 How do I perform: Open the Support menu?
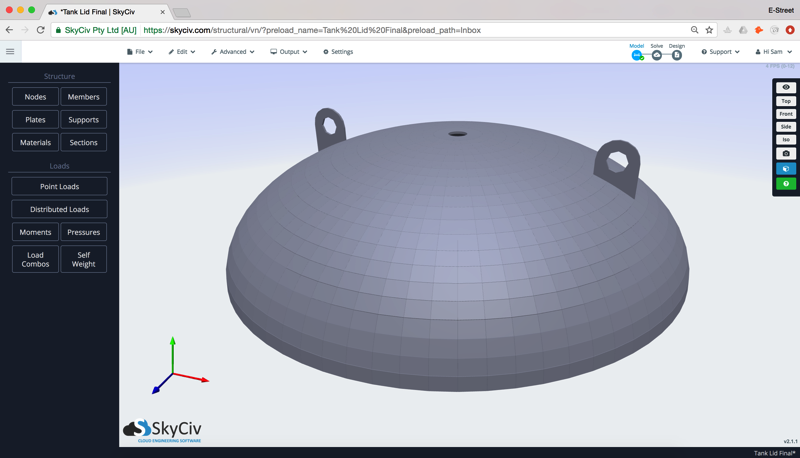point(720,52)
